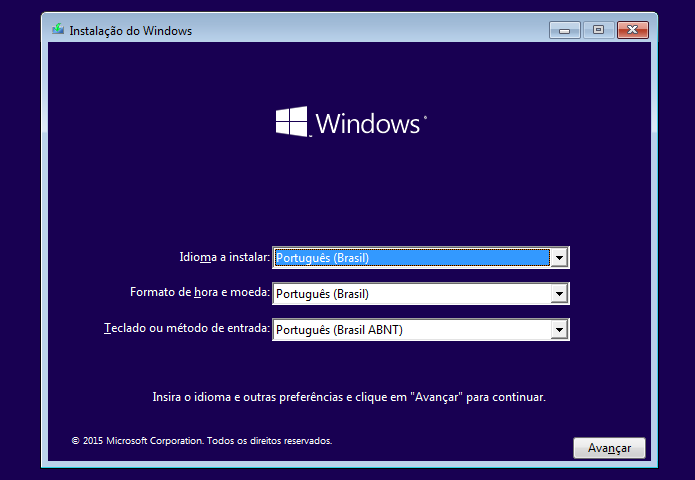The image size is (695, 480).
Task: Click the "Idioma a instalar:" label
Action: click(x=225, y=257)
